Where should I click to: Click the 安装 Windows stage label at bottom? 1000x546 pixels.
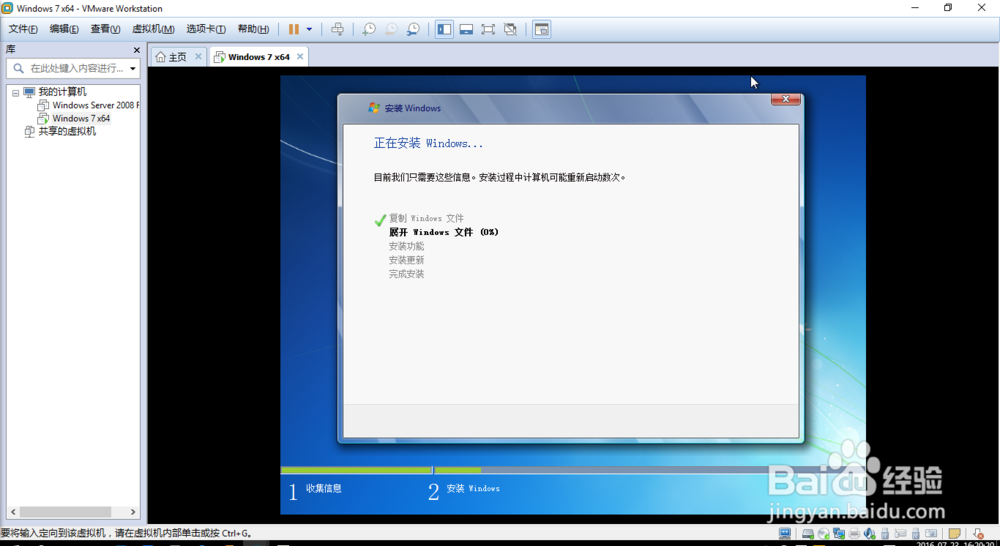(x=473, y=489)
